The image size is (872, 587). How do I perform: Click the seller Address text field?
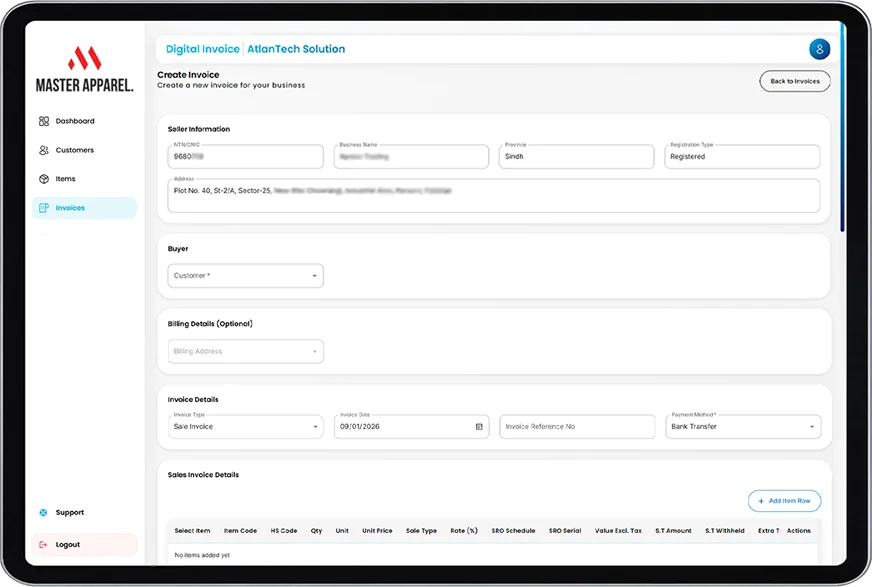pyautogui.click(x=494, y=196)
